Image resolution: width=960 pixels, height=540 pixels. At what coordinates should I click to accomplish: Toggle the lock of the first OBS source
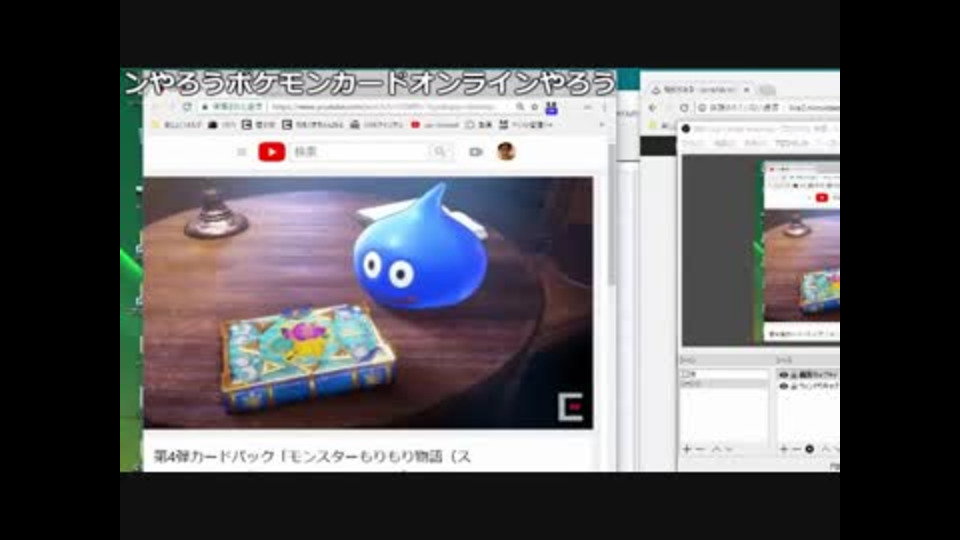pyautogui.click(x=793, y=375)
